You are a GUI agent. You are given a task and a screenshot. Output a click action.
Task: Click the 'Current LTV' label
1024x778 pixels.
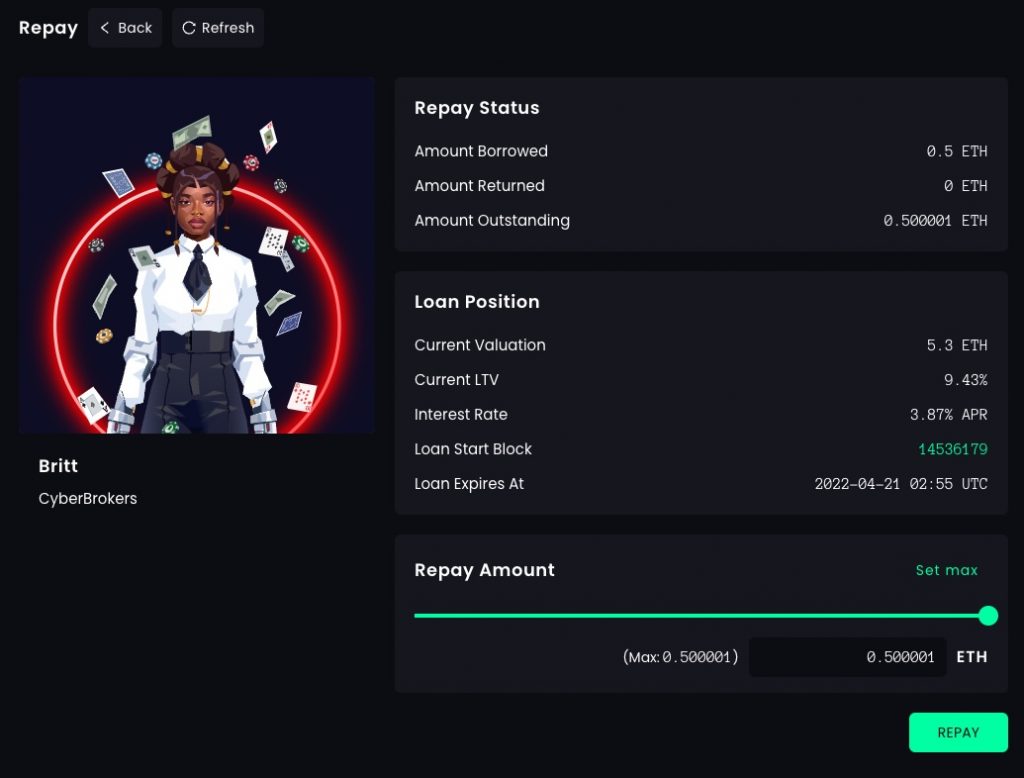coord(456,380)
